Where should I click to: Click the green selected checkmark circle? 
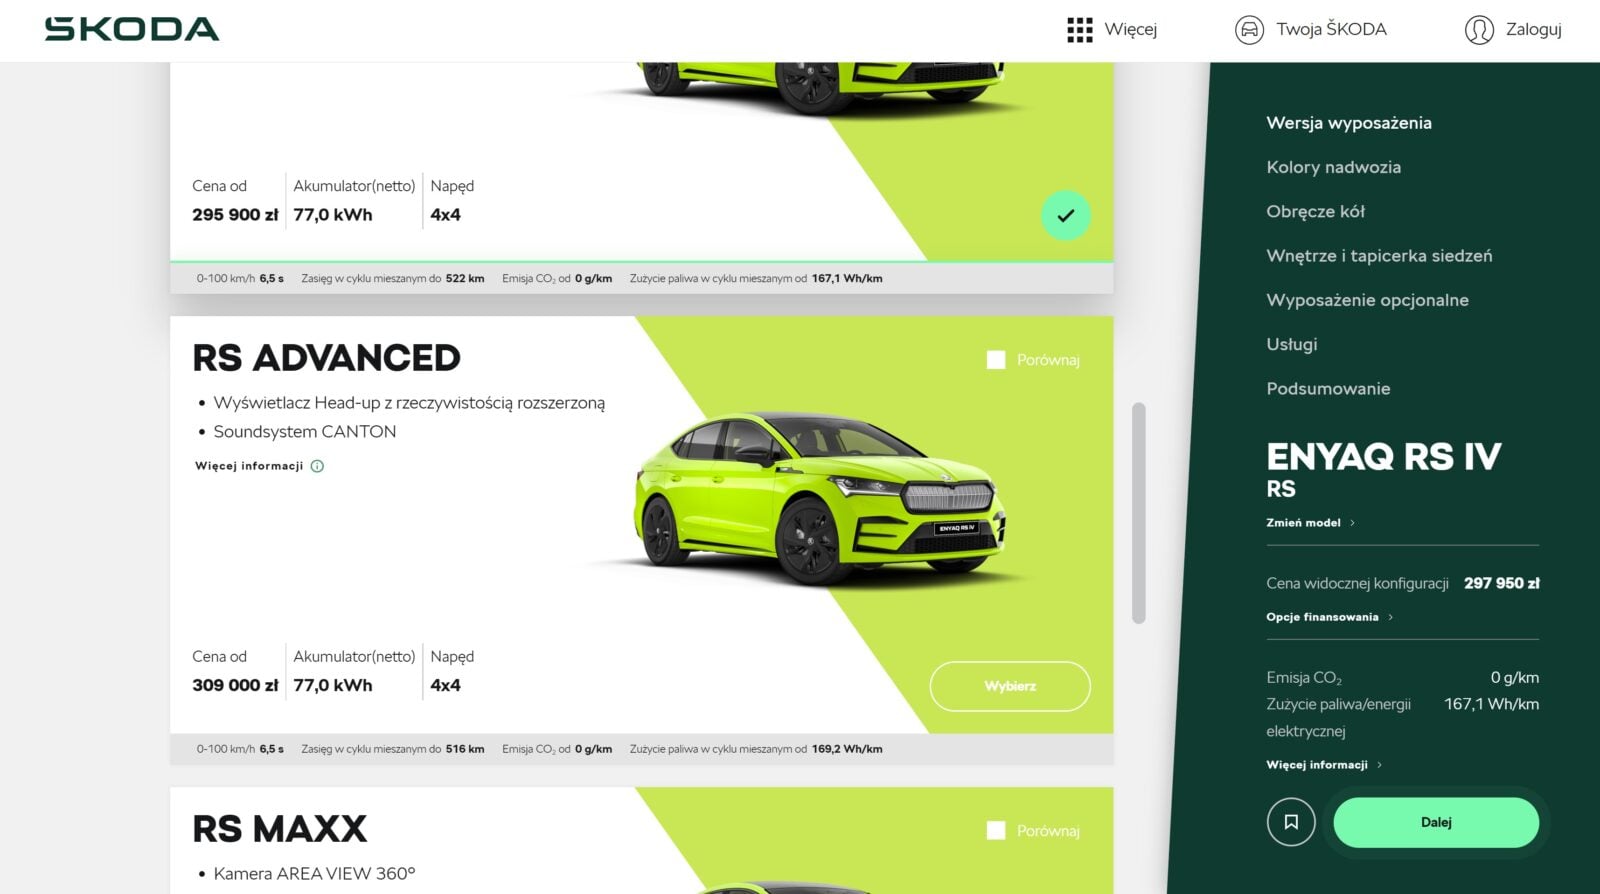coord(1066,215)
